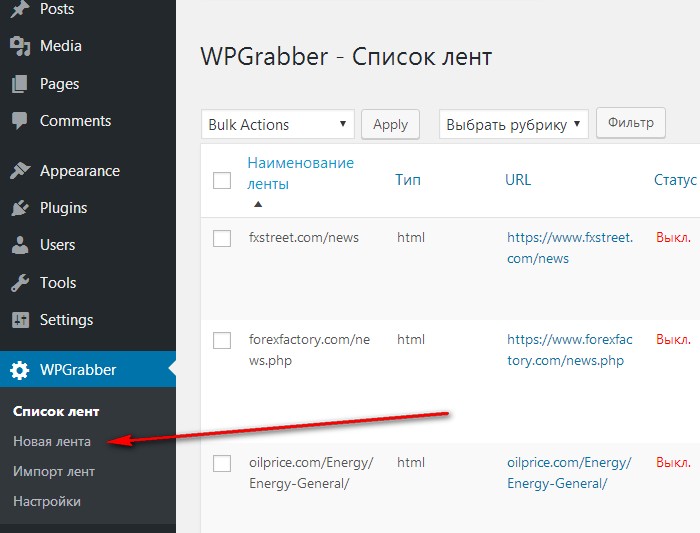Click the Posts pushpin icon
Image resolution: width=700 pixels, height=533 pixels.
pyautogui.click(x=19, y=9)
